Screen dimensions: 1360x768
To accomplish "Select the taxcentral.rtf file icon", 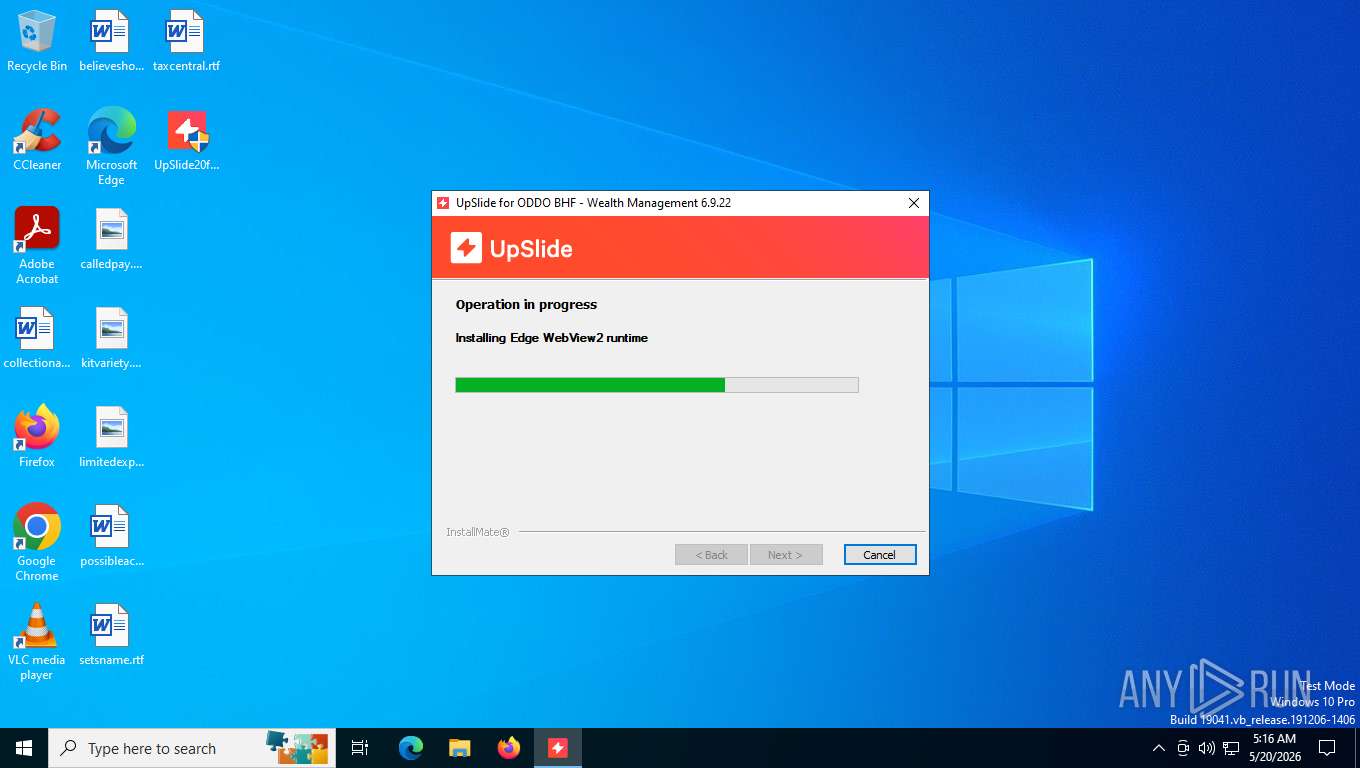I will [186, 41].
